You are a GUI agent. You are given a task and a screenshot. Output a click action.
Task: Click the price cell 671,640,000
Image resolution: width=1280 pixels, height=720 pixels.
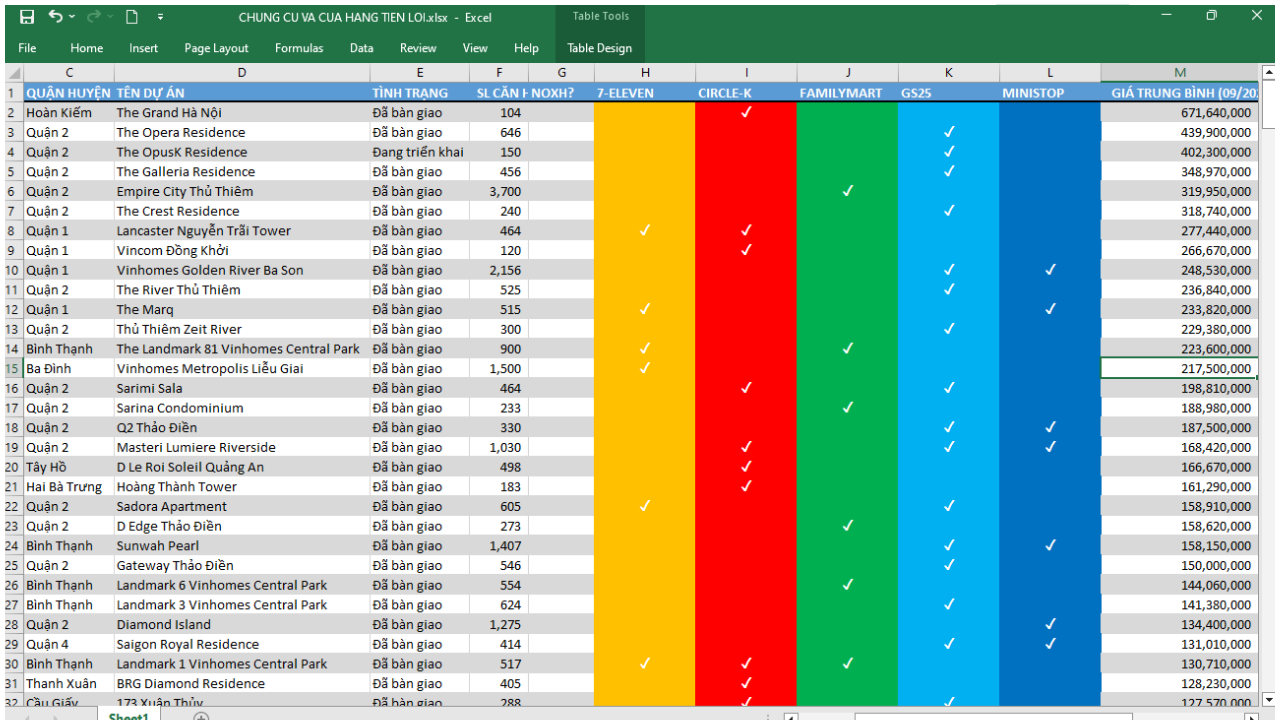click(x=1180, y=112)
